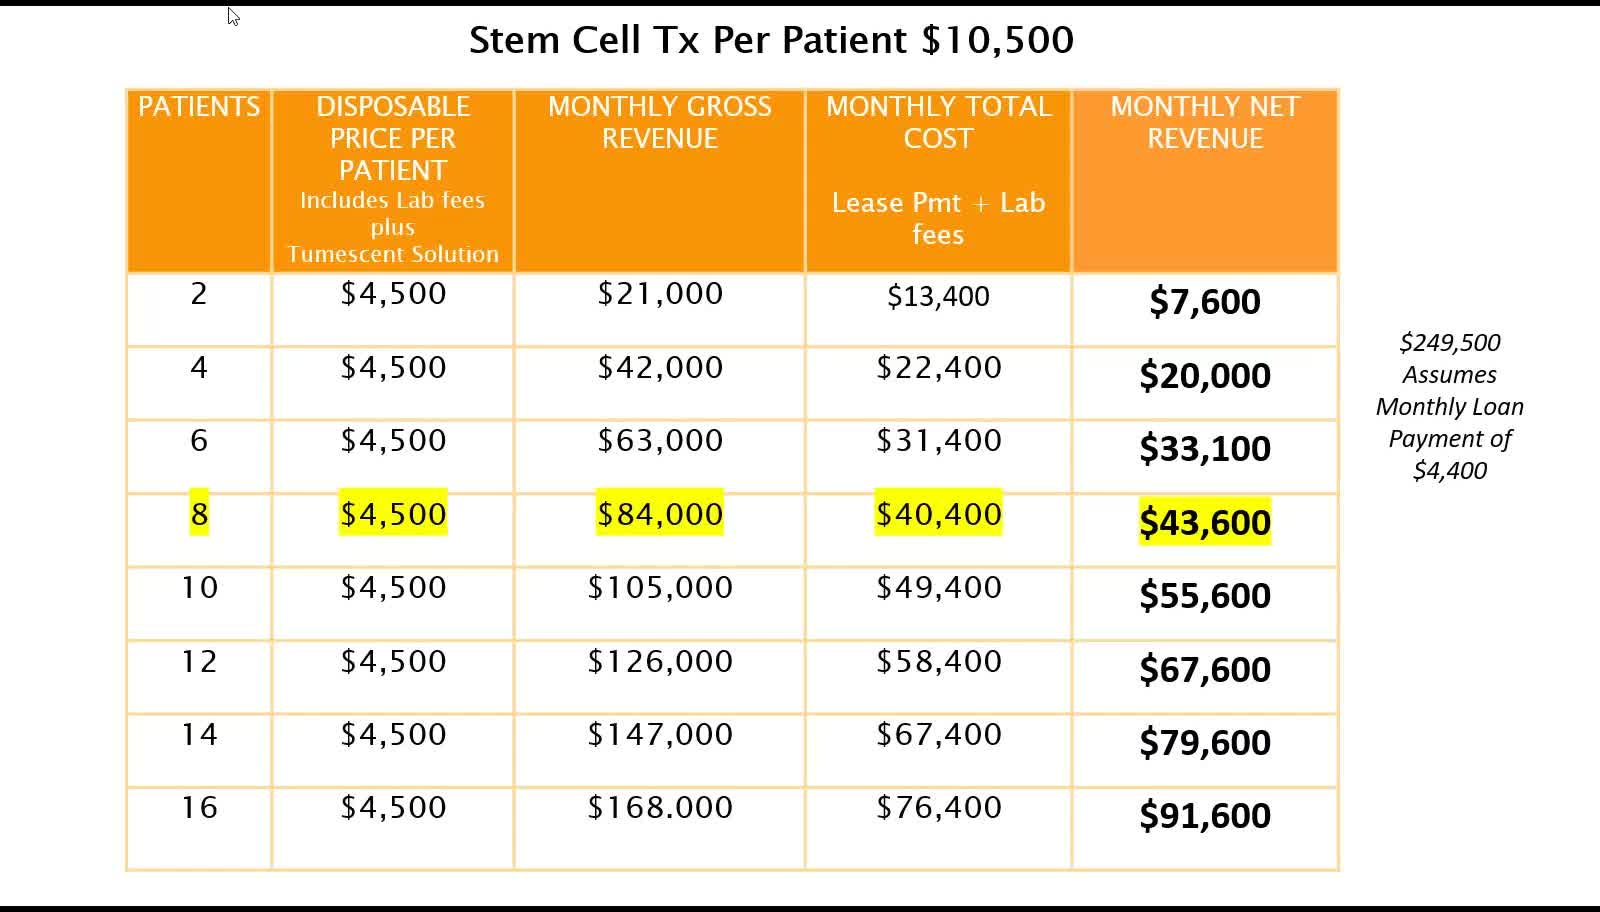Screen dimensions: 1600x912
Task: Click the $31,400 monthly cost cell
Action: tap(938, 440)
